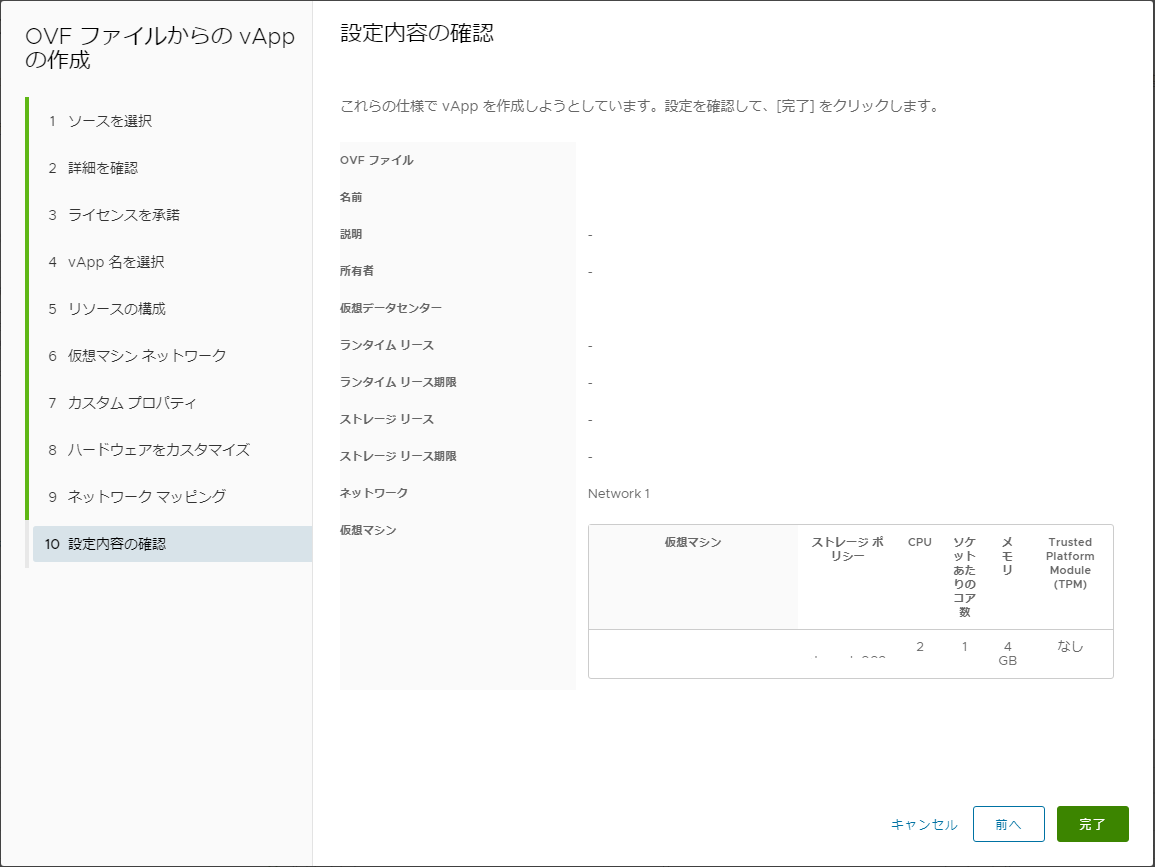Viewport: 1155px width, 867px height.
Task: Select step 10 設定内容の確認
Action: pos(172,544)
